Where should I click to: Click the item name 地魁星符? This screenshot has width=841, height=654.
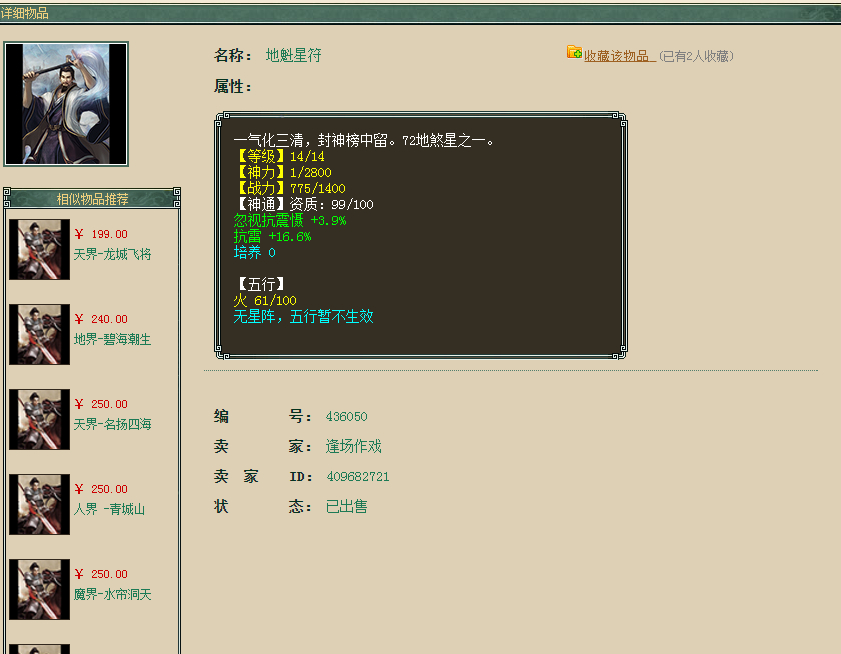click(x=293, y=55)
